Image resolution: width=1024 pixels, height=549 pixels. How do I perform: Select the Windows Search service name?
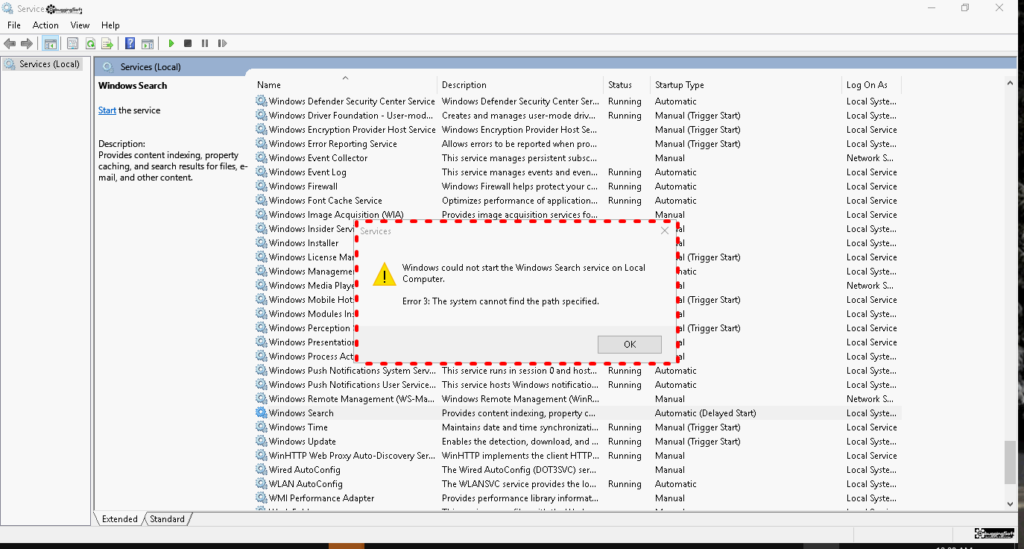coord(301,413)
